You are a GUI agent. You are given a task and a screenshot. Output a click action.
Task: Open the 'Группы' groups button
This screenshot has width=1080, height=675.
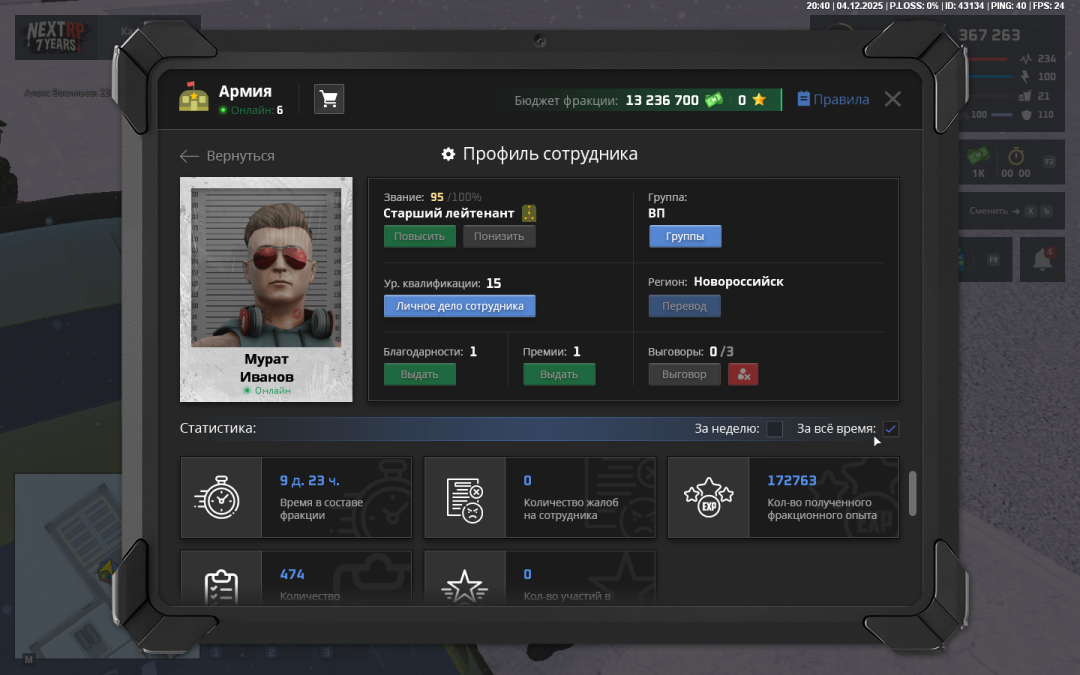click(x=685, y=237)
